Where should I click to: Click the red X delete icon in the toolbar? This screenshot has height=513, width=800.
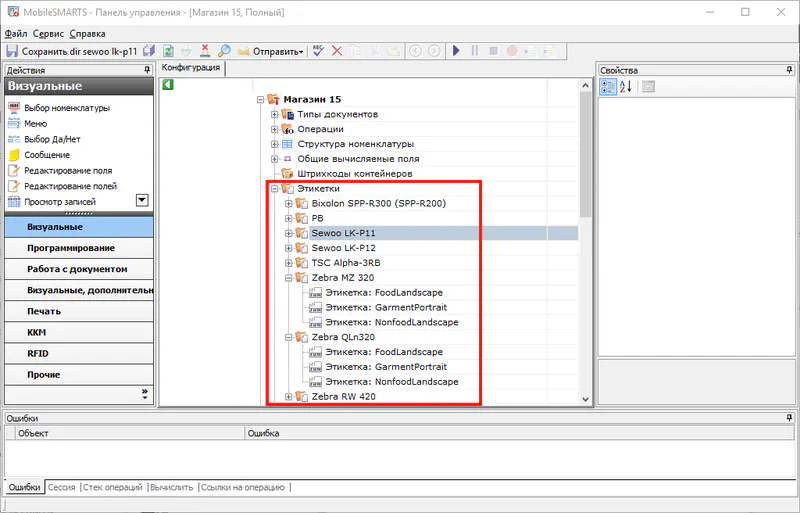tap(205, 51)
